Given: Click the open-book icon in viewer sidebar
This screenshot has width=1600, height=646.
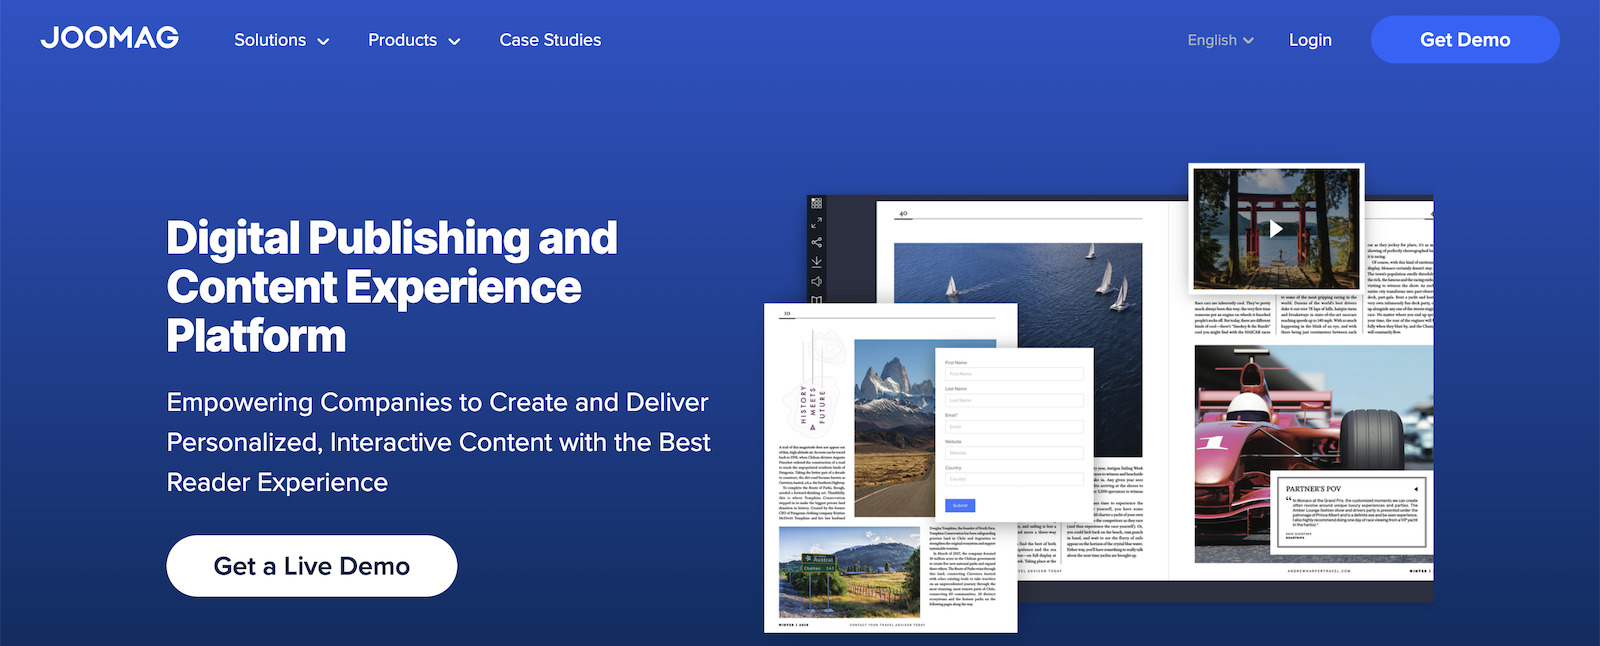Looking at the screenshot, I should 817,299.
